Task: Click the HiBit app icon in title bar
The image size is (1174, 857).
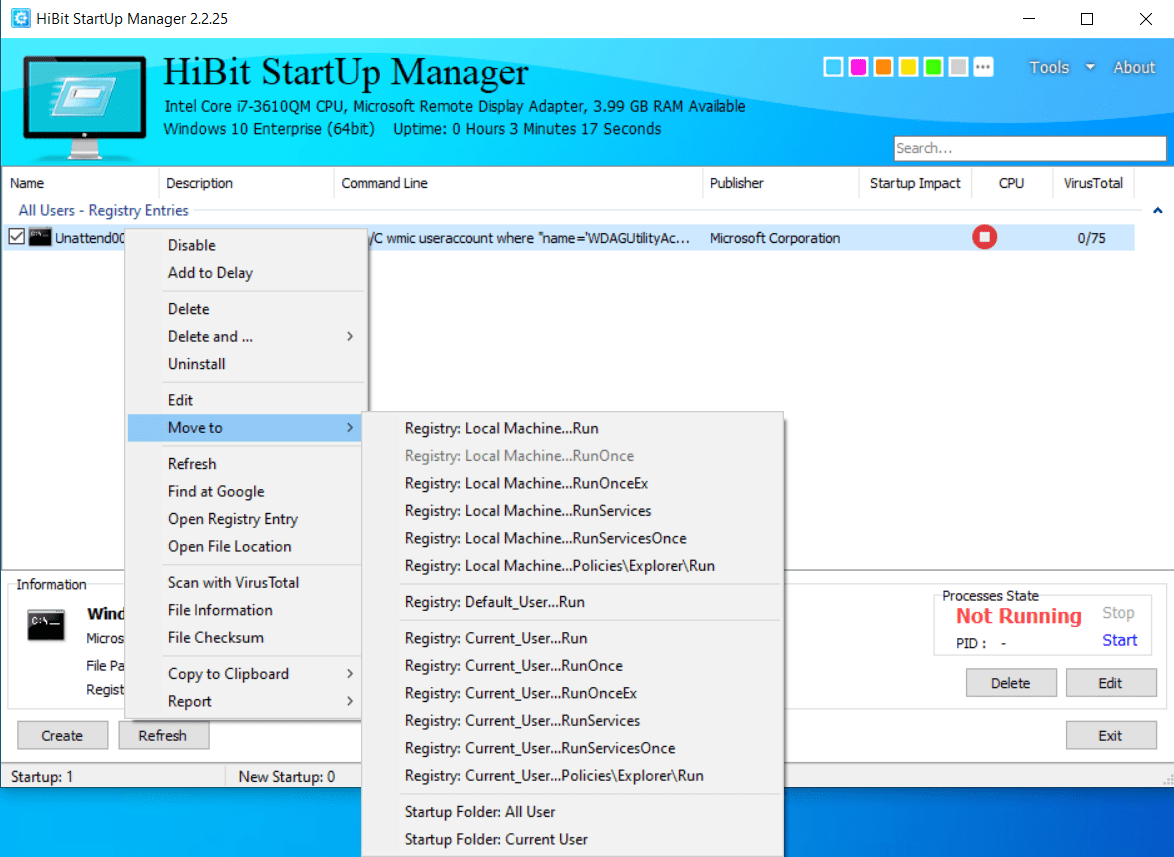Action: (21, 18)
